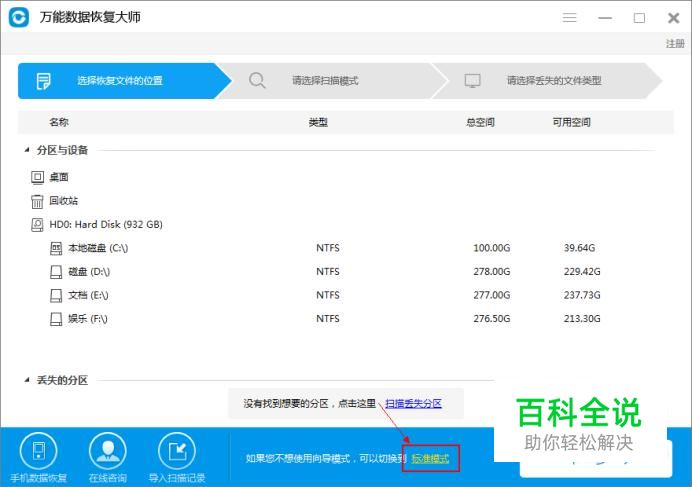Click the 注册 register link
Image resolution: width=692 pixels, height=487 pixels.
click(x=675, y=43)
